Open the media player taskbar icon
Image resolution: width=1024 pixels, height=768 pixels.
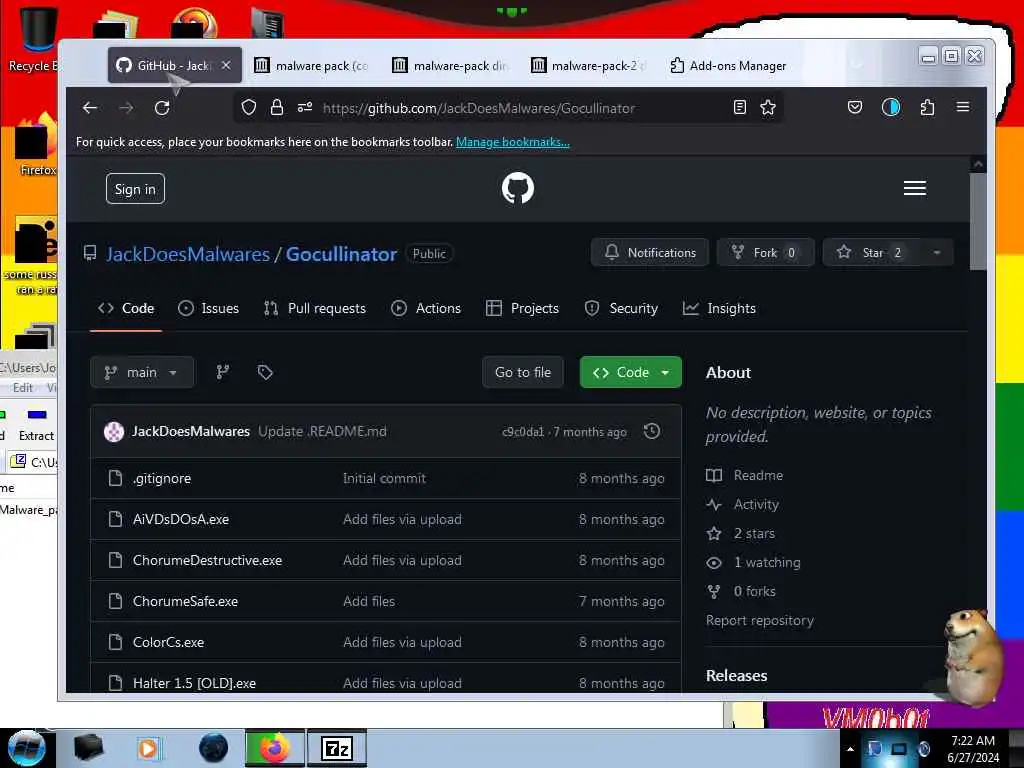coord(148,748)
